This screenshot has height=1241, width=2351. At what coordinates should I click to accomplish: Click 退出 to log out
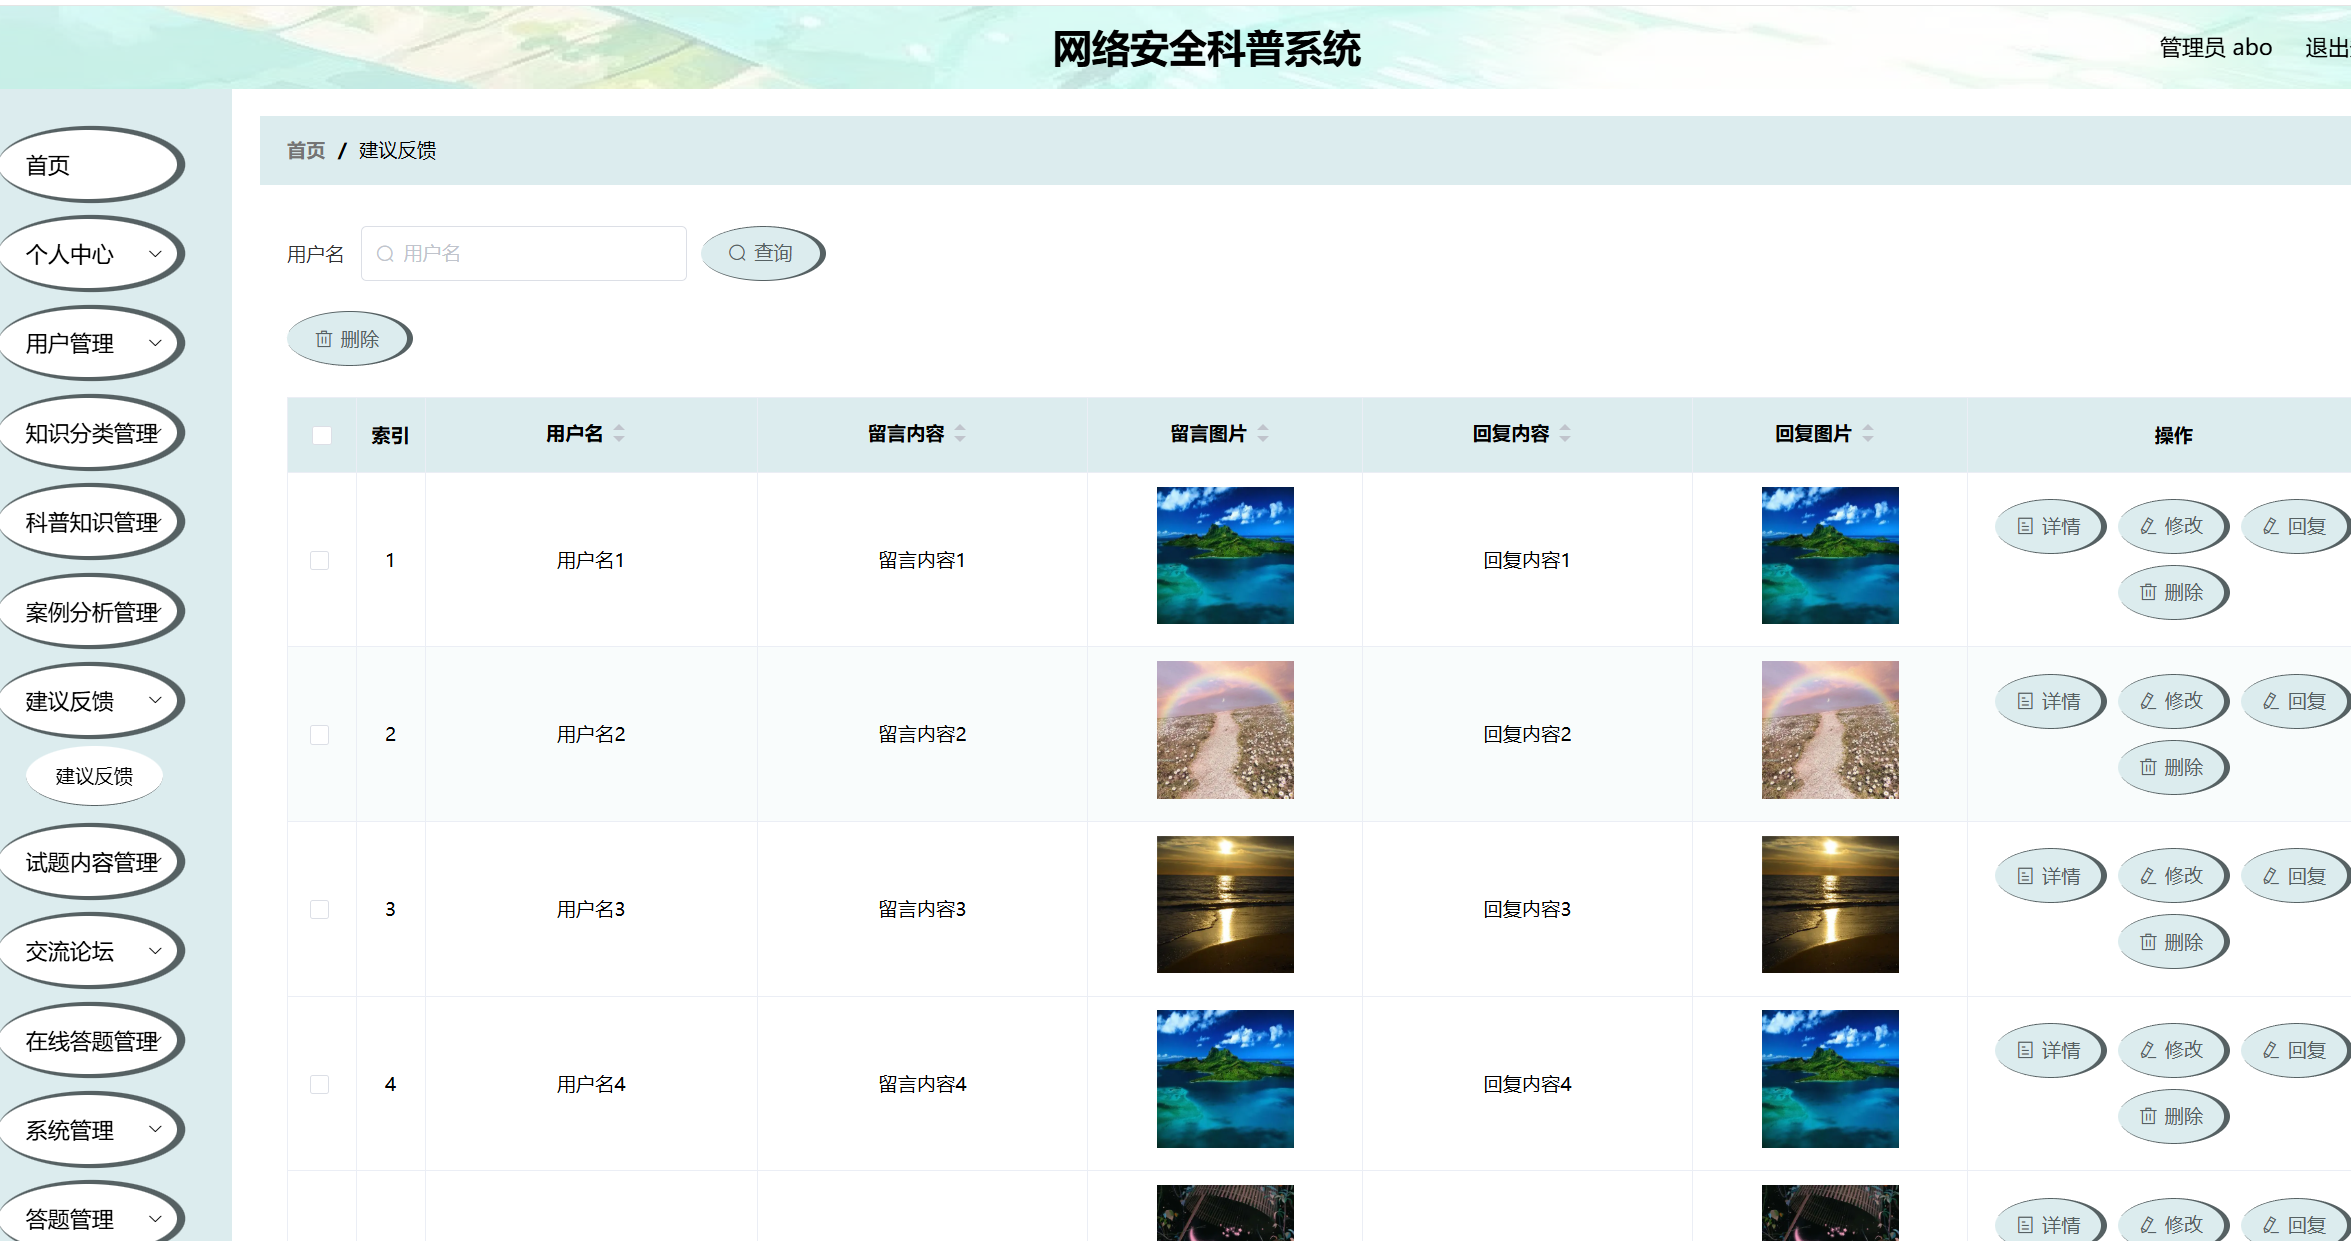[x=2327, y=46]
